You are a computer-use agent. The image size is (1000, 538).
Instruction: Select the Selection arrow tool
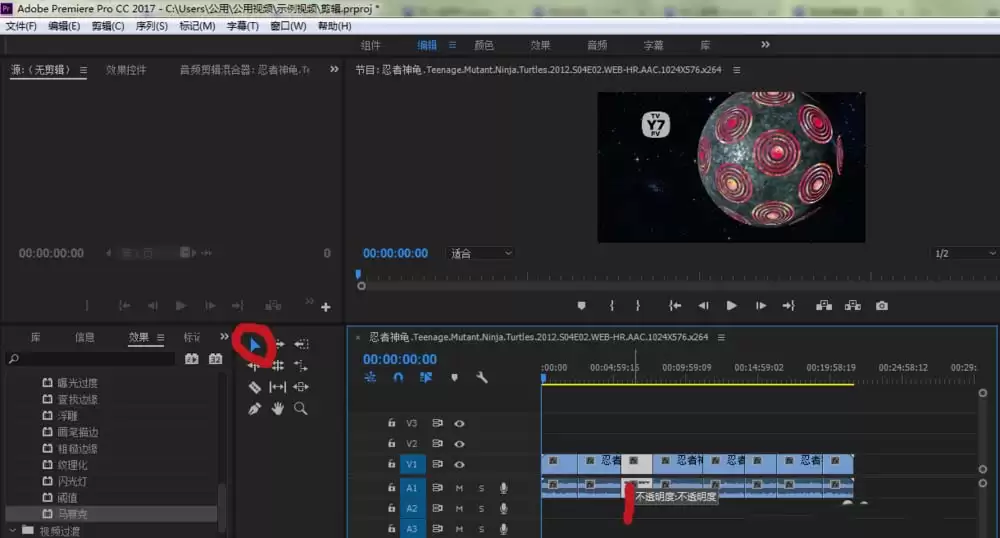[x=254, y=345]
